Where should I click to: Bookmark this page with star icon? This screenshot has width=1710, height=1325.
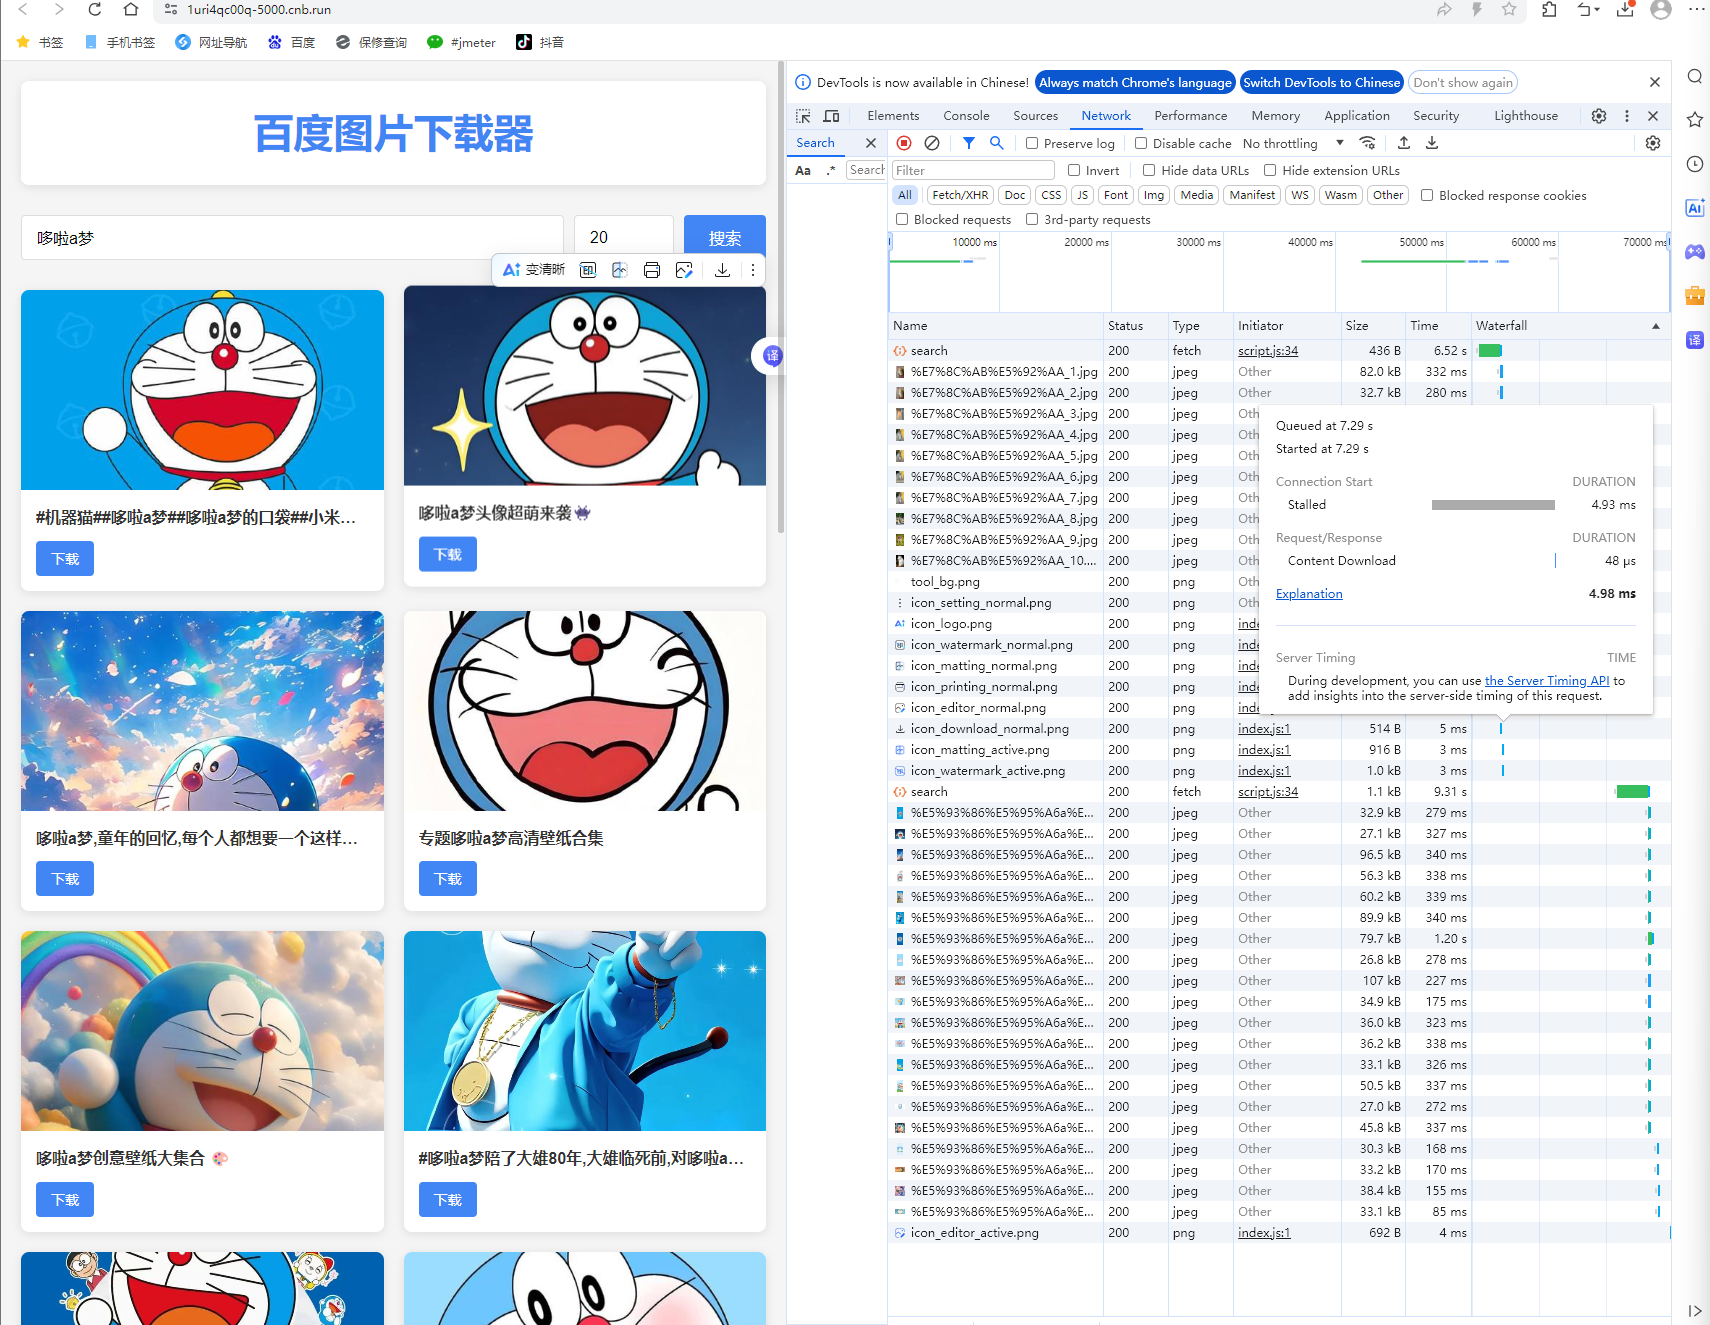click(1509, 9)
